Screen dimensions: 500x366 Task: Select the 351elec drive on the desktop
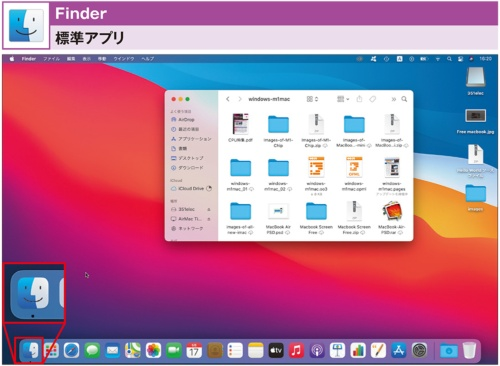point(475,81)
